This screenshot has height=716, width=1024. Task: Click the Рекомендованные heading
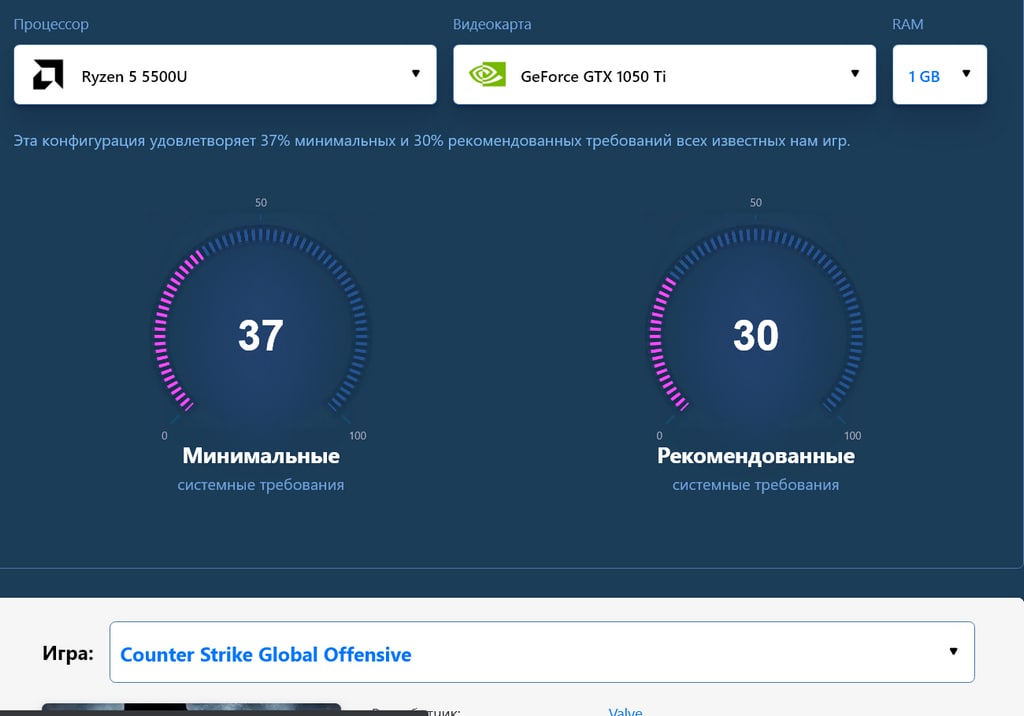click(756, 455)
